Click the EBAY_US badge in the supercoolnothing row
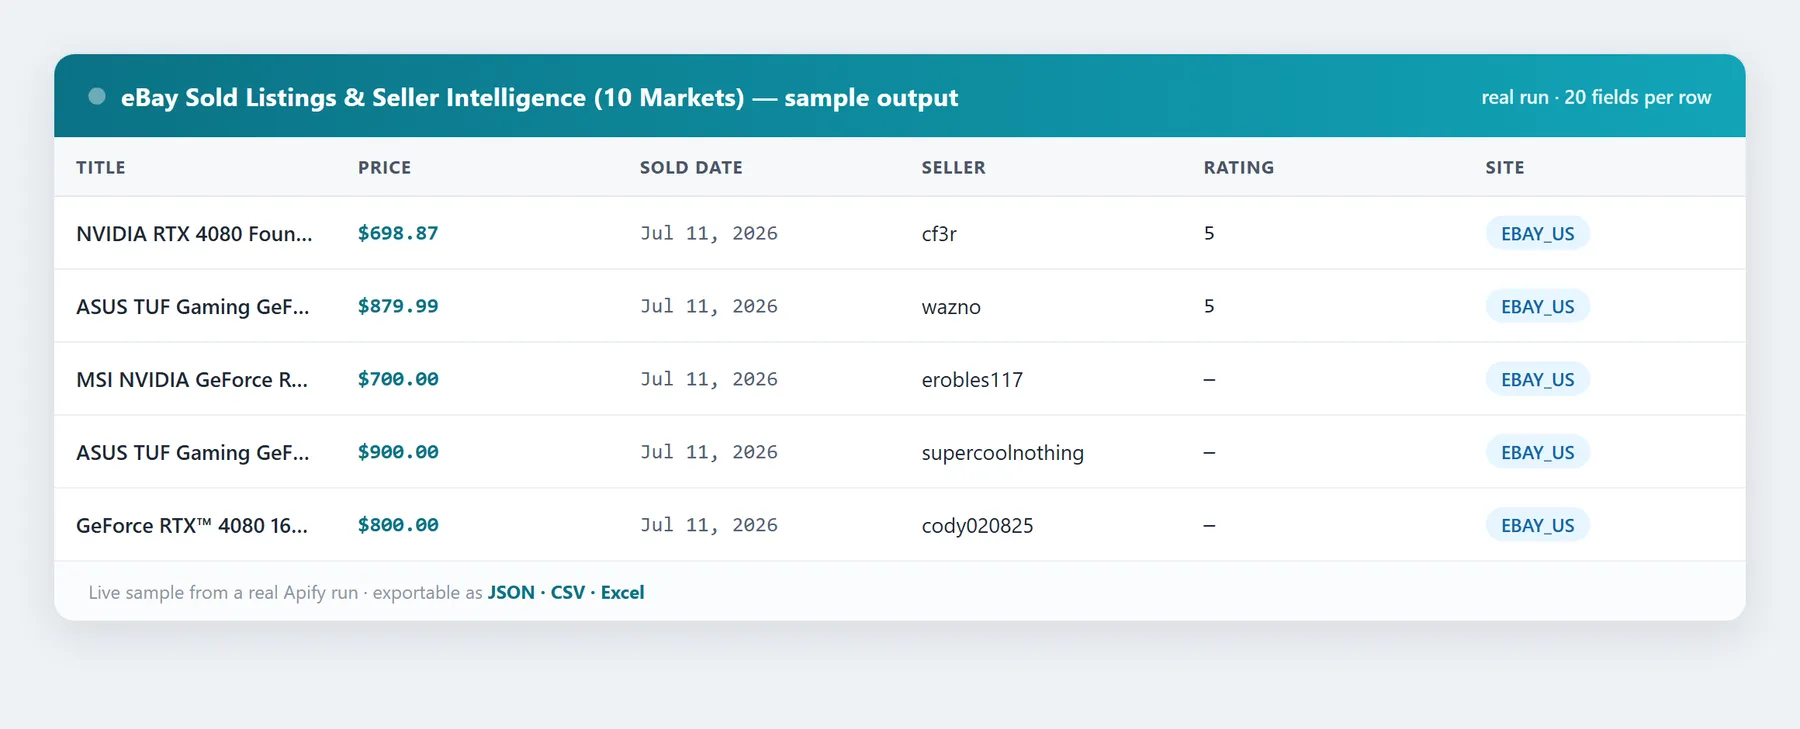The image size is (1800, 729). (1537, 452)
